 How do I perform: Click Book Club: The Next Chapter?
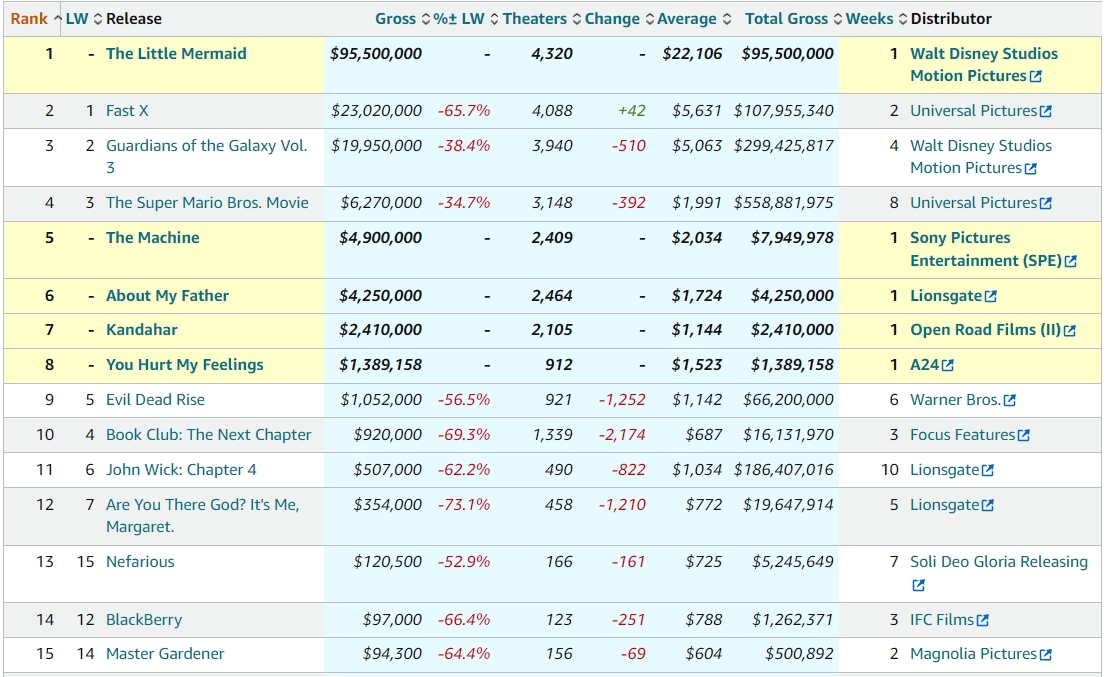click(x=208, y=435)
